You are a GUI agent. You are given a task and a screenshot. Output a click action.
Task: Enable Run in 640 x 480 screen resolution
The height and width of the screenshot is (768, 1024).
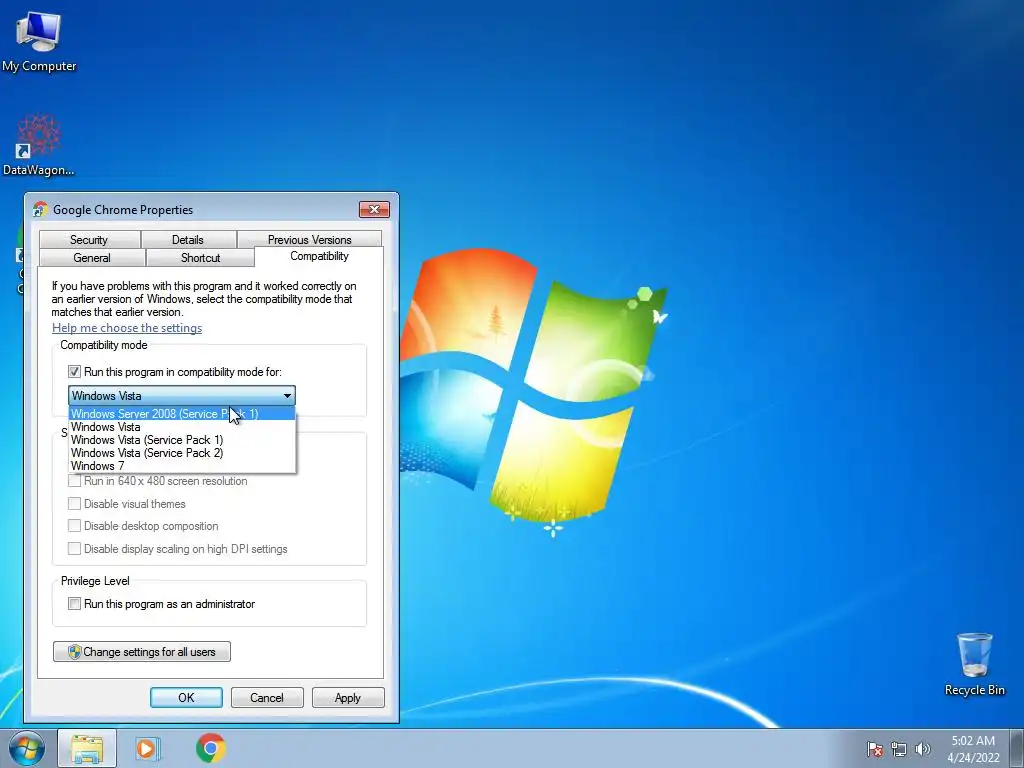74,481
